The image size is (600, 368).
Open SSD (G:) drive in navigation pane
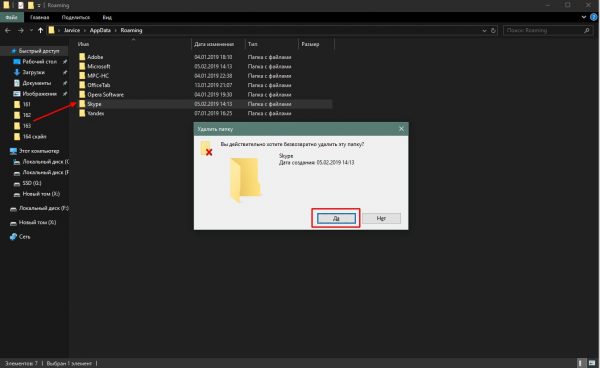(32, 183)
